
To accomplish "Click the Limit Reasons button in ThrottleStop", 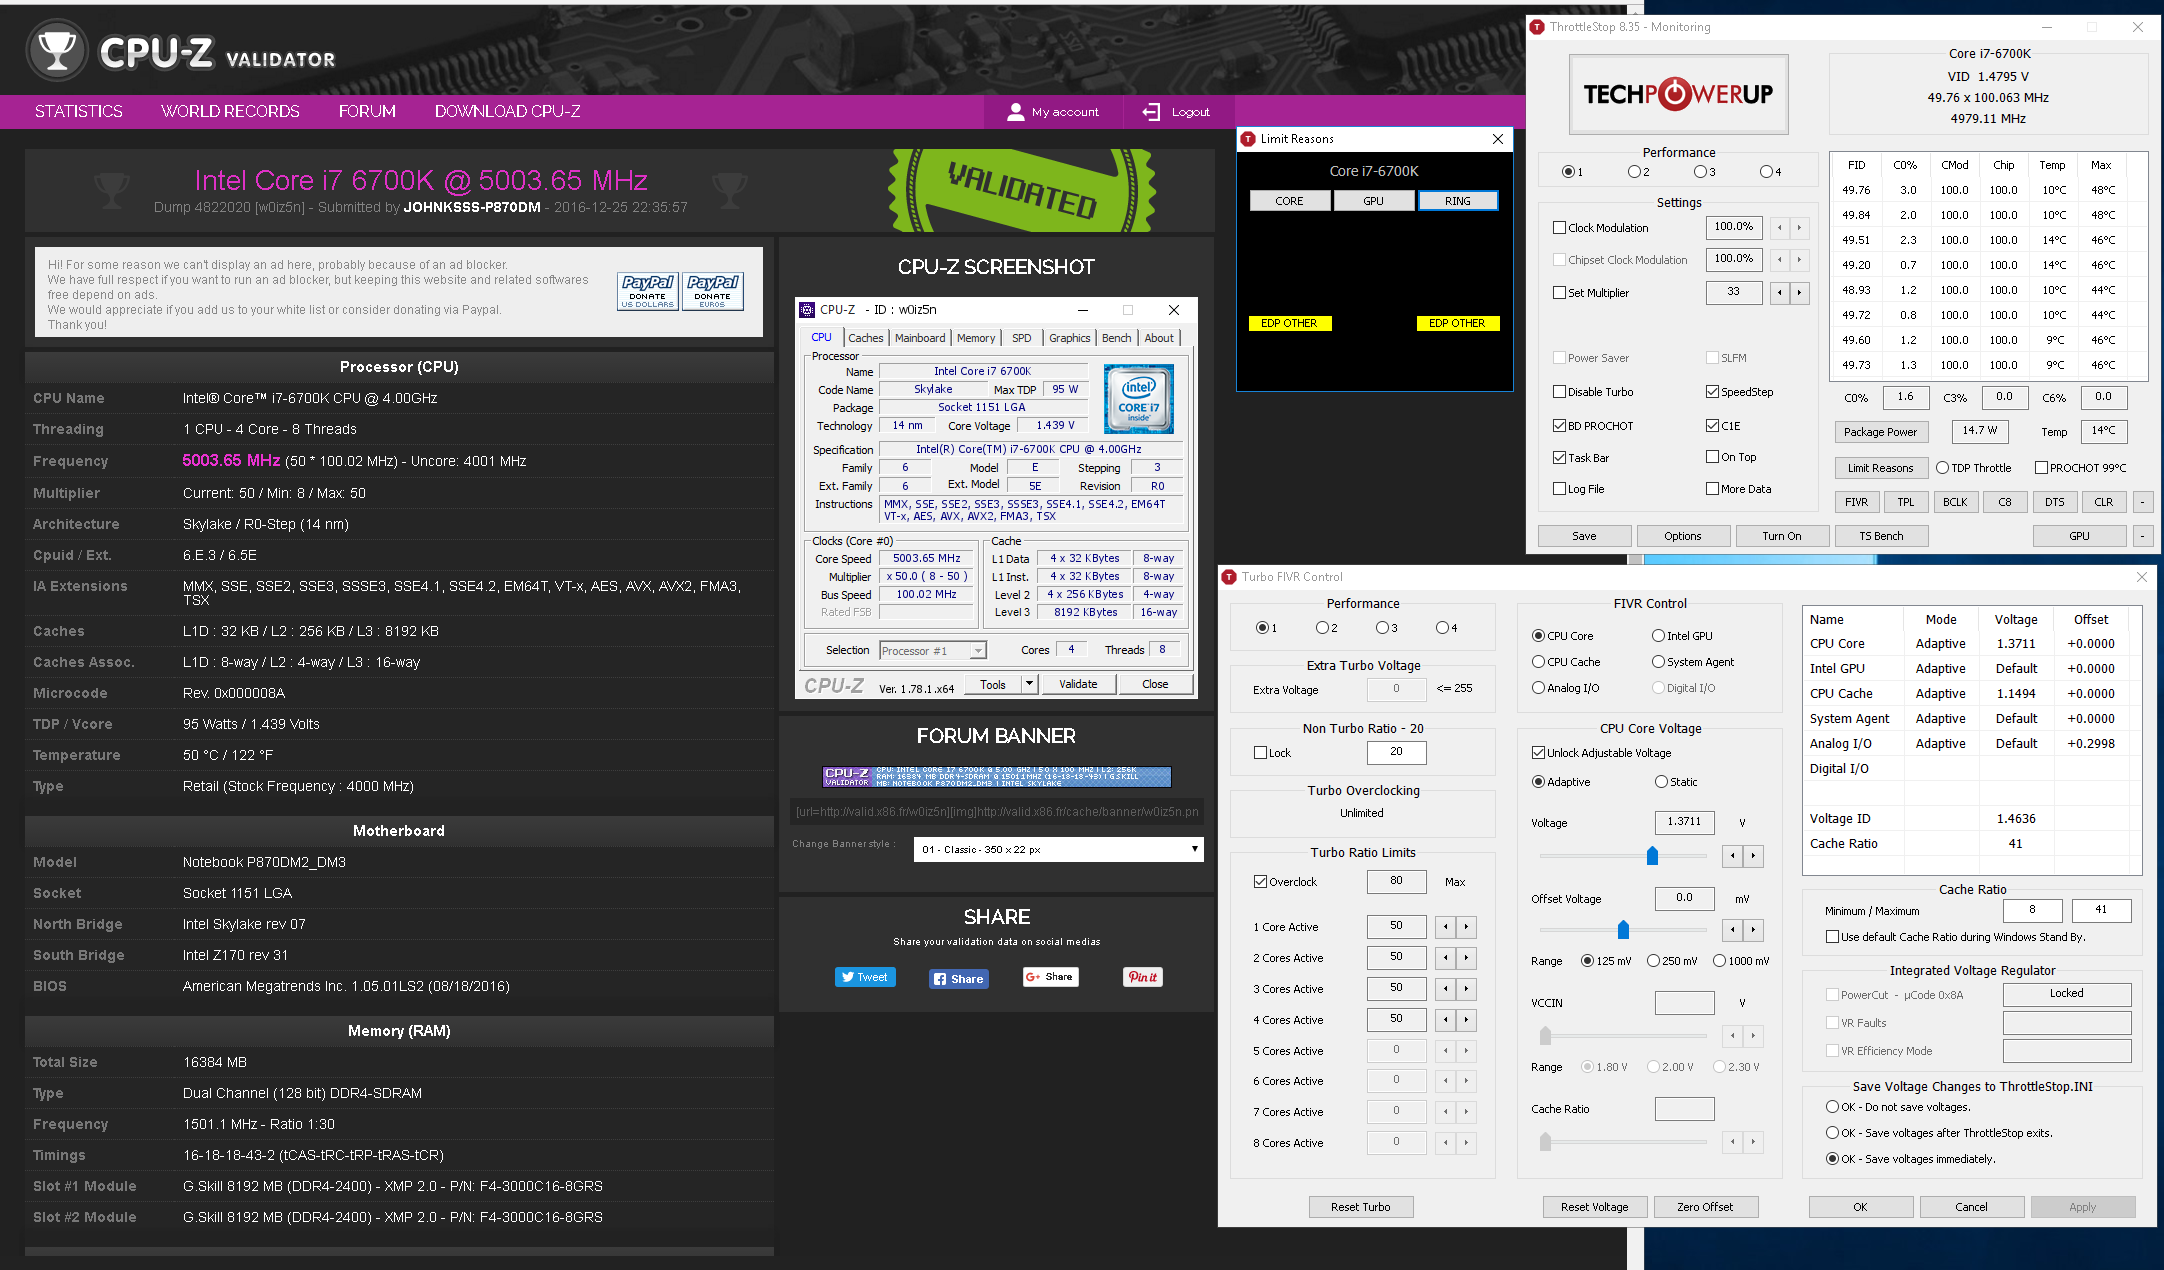I will pos(1880,468).
